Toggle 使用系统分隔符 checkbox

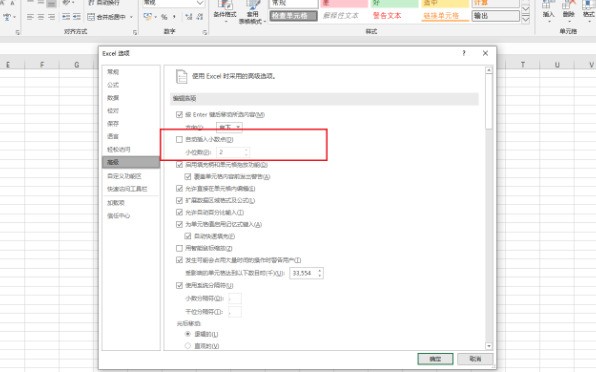(179, 285)
